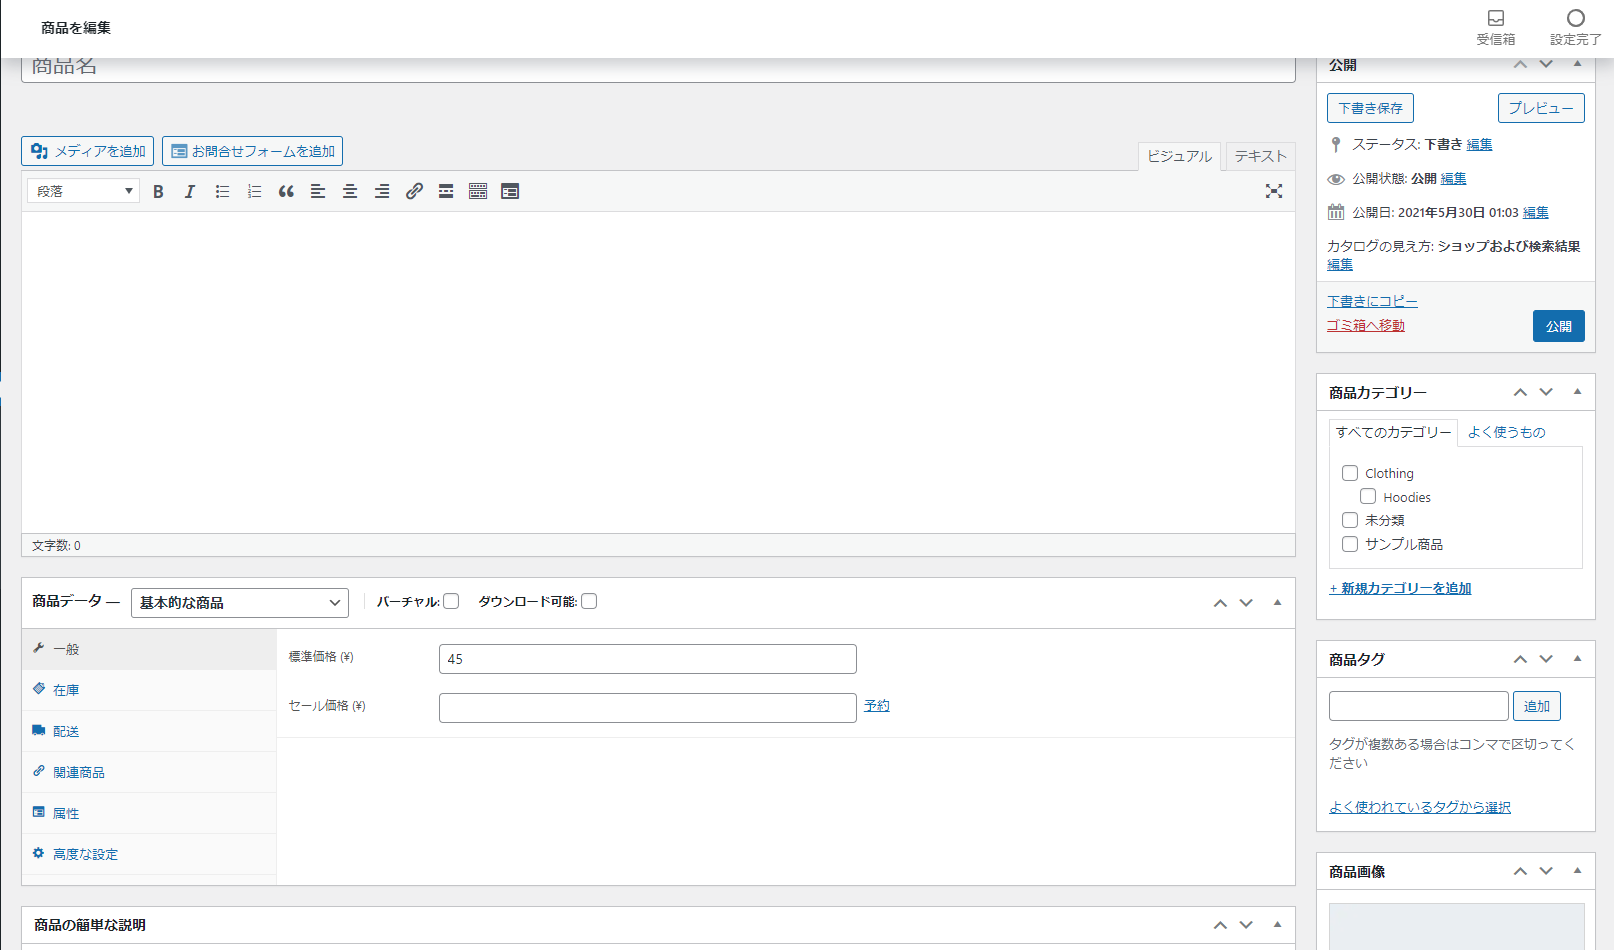Open the 受信箱 inbox icon
The image size is (1614, 950).
tap(1496, 27)
